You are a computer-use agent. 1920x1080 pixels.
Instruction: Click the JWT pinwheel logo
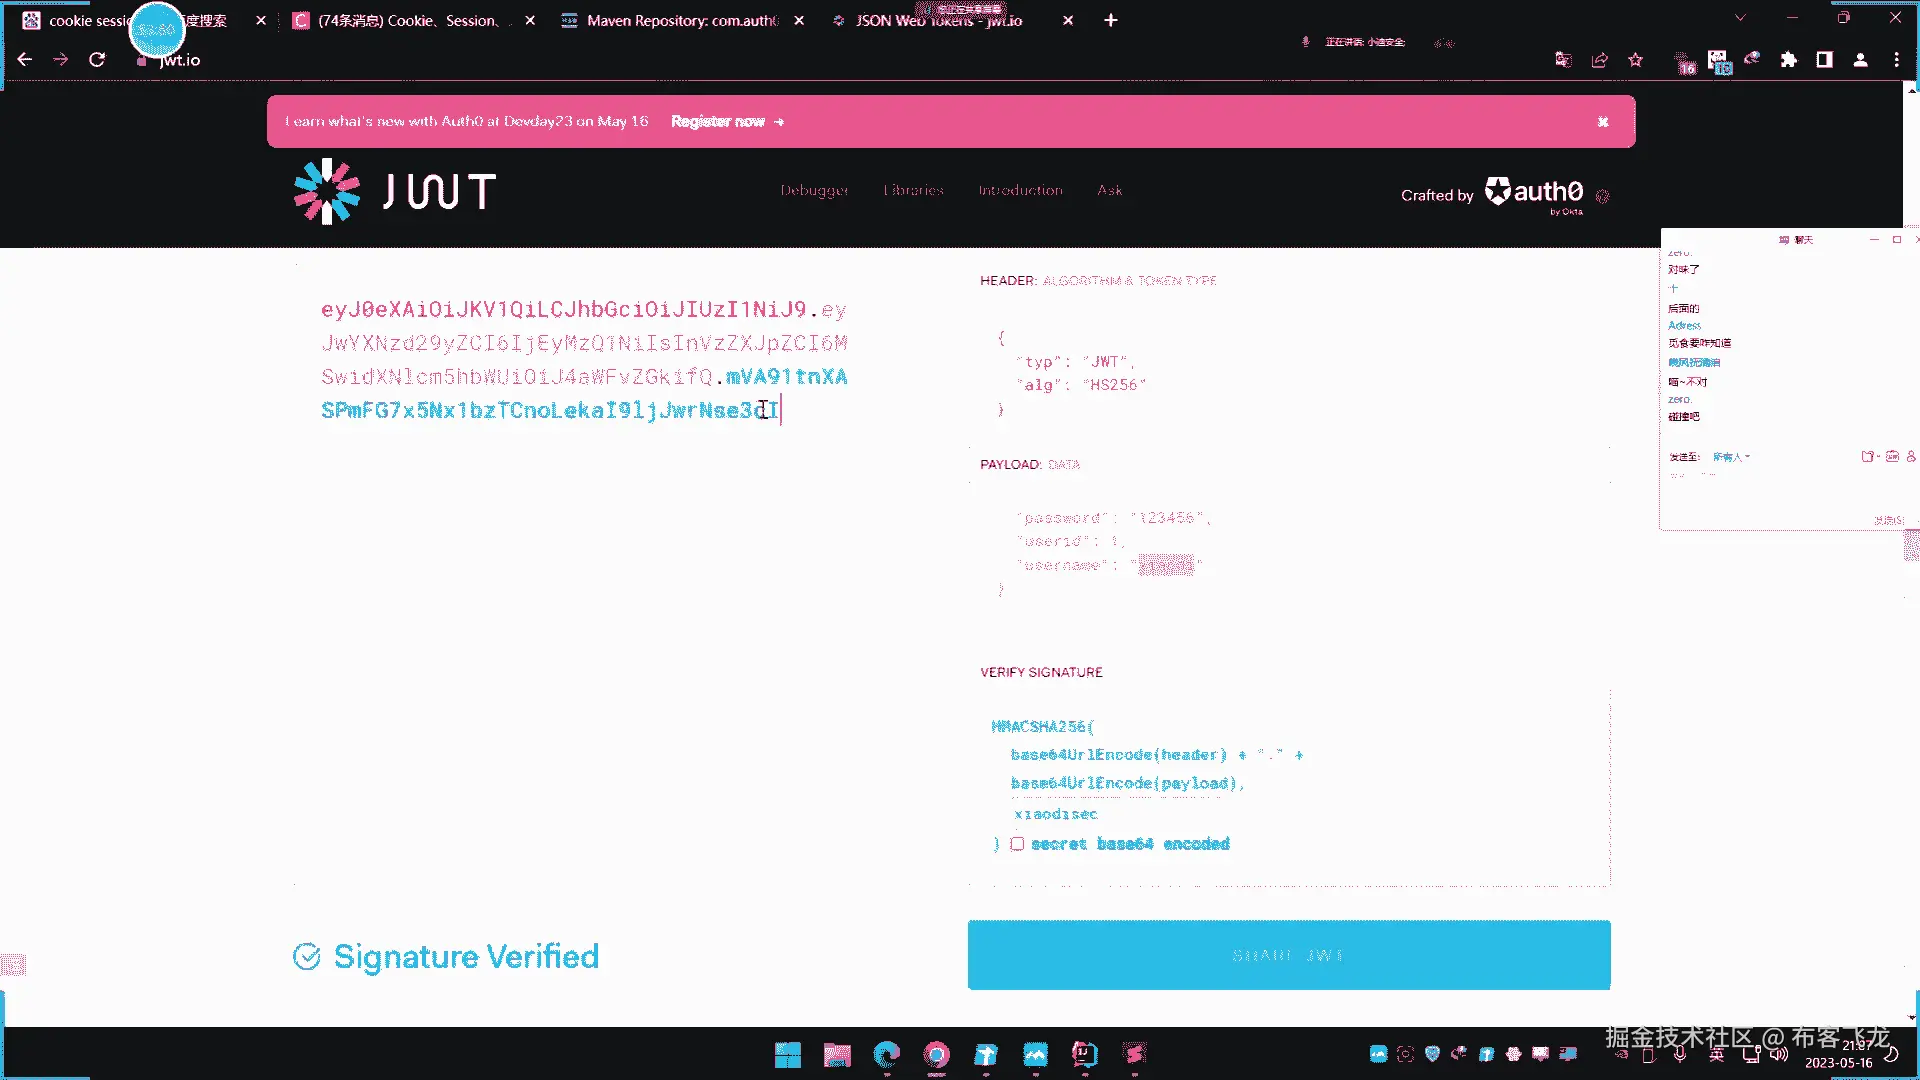(x=326, y=191)
